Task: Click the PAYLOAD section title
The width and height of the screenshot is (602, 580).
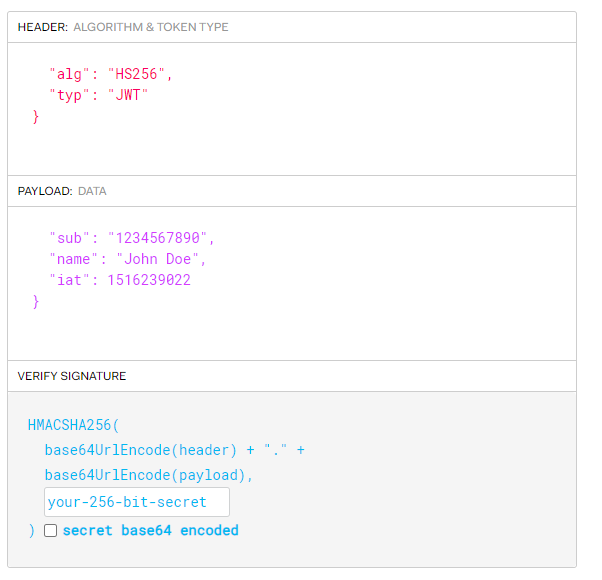Action: 45,191
